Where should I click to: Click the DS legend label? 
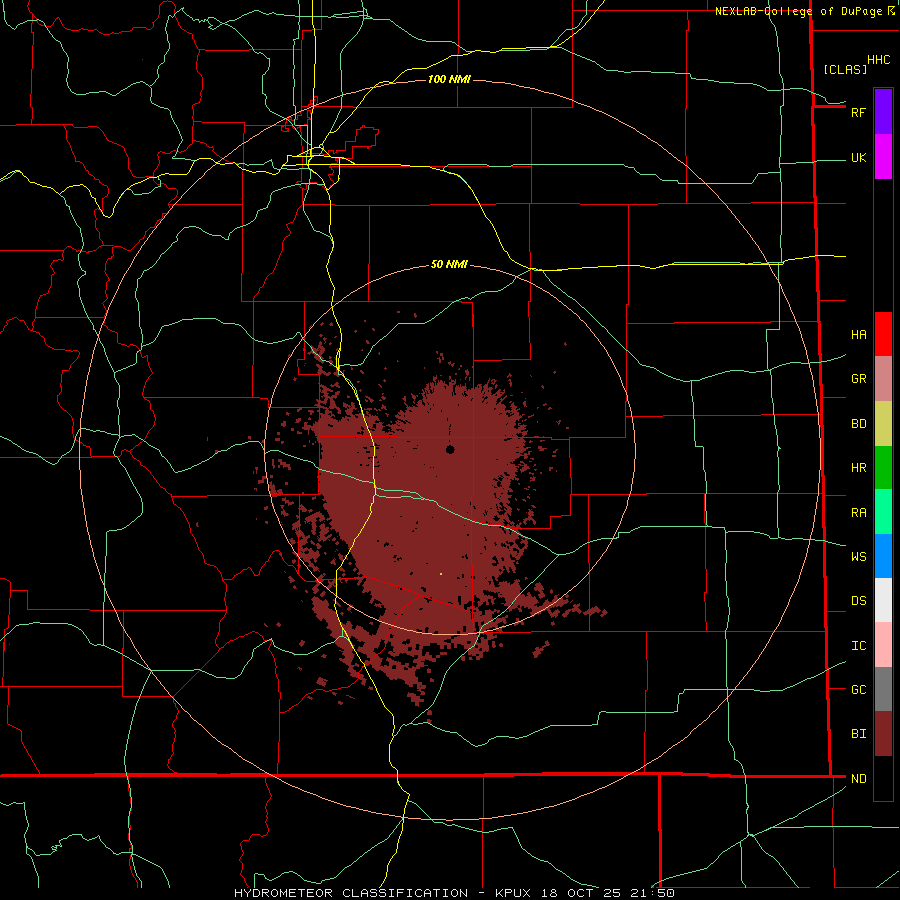(x=858, y=601)
